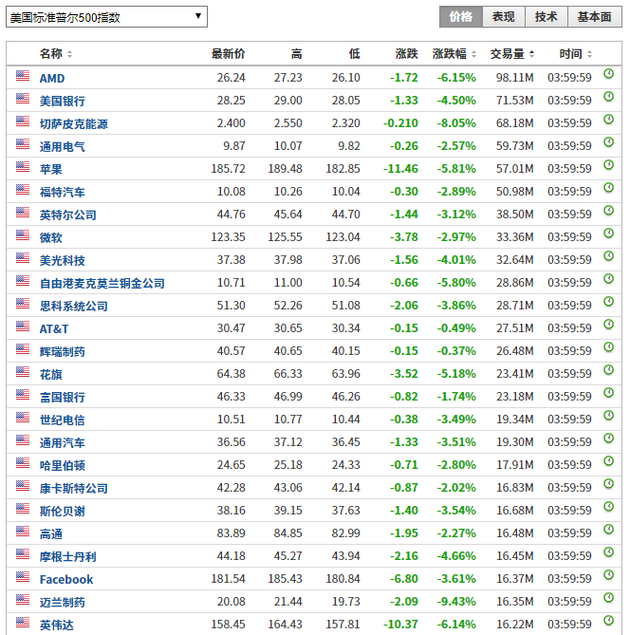Click the clock icon in 美国银行 row

[x=609, y=96]
